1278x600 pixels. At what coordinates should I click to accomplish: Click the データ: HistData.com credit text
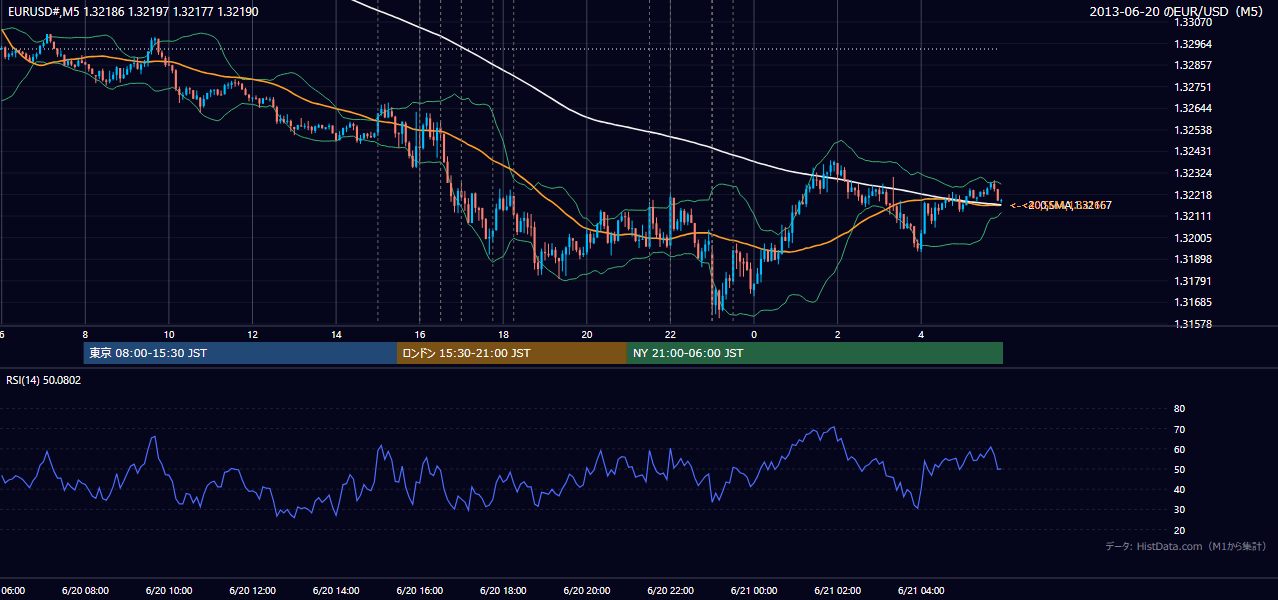(x=1185, y=547)
